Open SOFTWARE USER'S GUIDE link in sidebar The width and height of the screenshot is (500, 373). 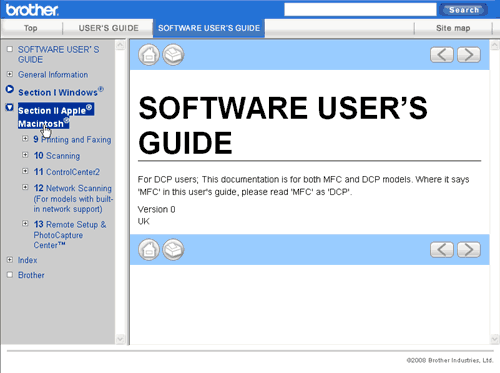pyautogui.click(x=59, y=54)
